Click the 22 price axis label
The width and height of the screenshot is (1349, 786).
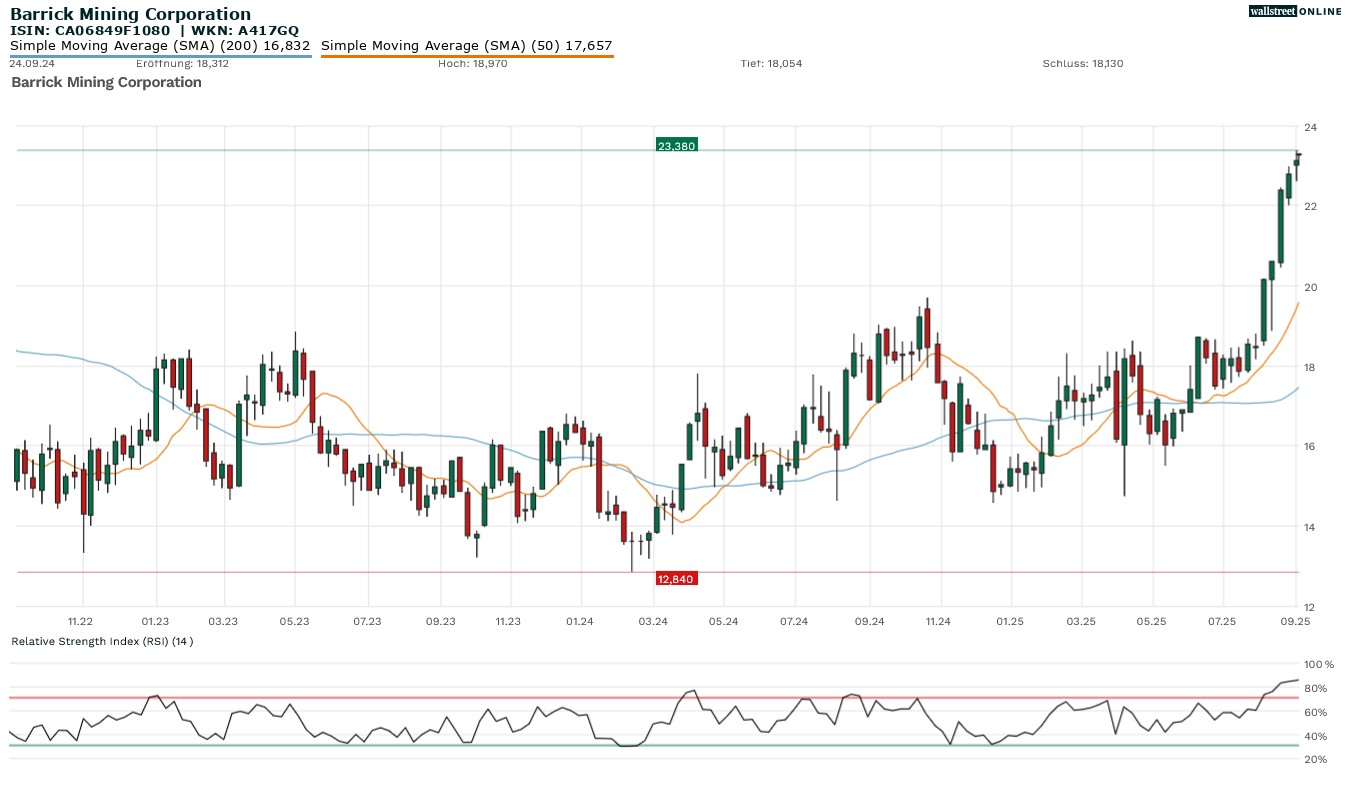click(x=1310, y=206)
